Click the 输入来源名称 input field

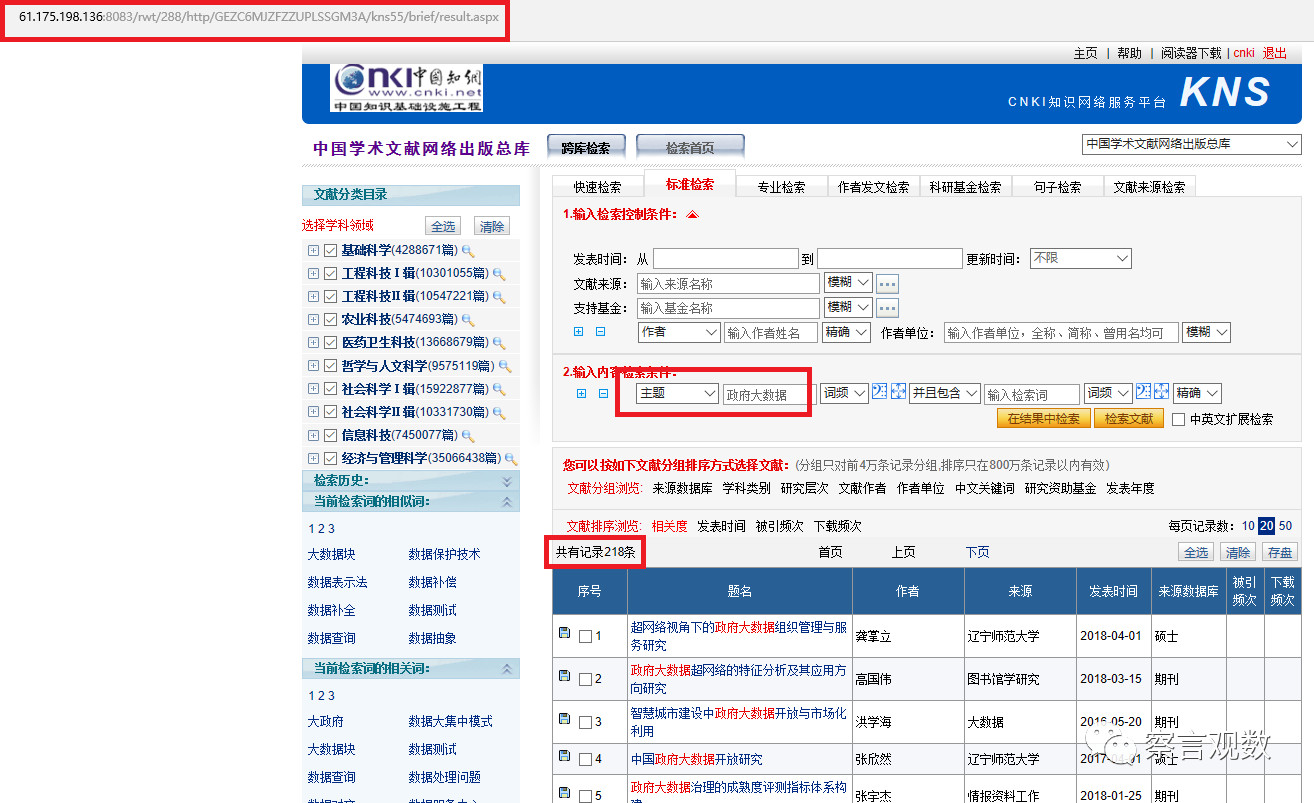coord(727,283)
